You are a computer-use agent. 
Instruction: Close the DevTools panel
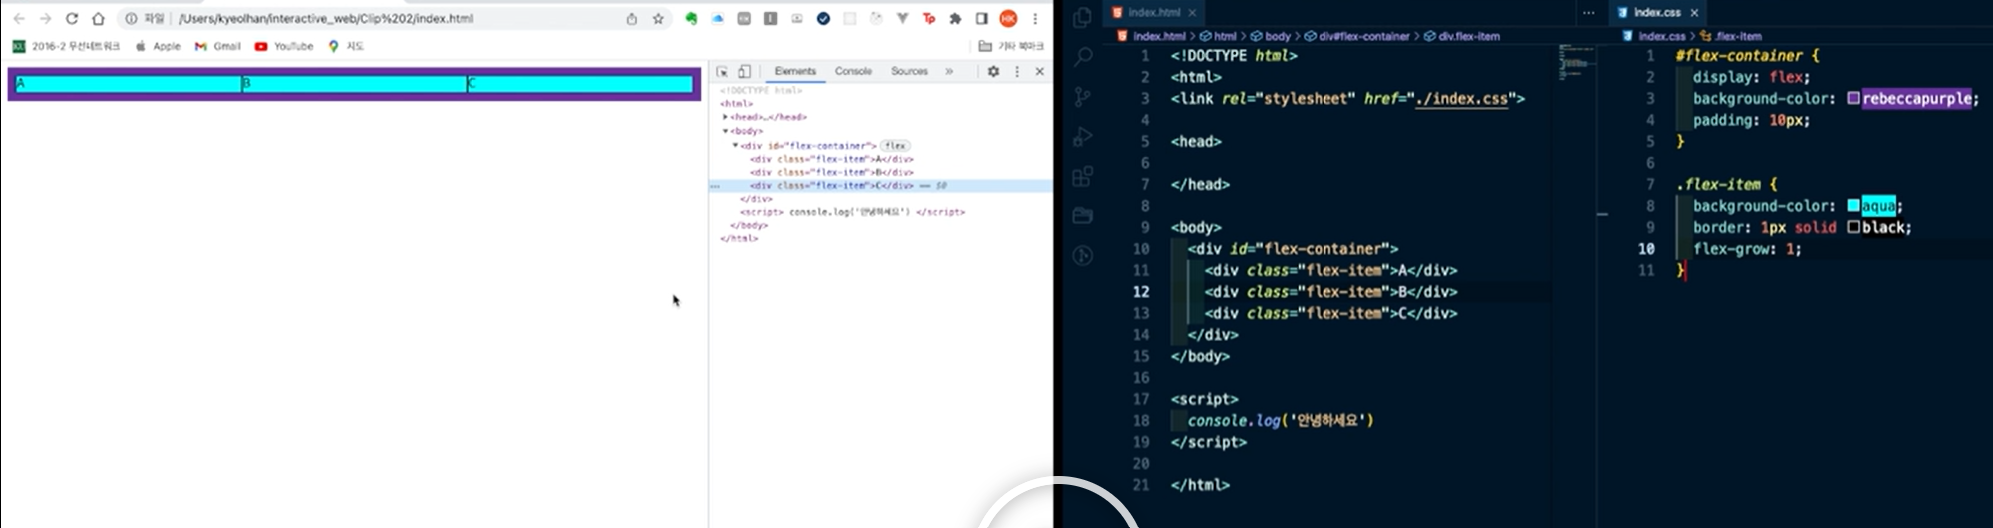pos(1040,72)
